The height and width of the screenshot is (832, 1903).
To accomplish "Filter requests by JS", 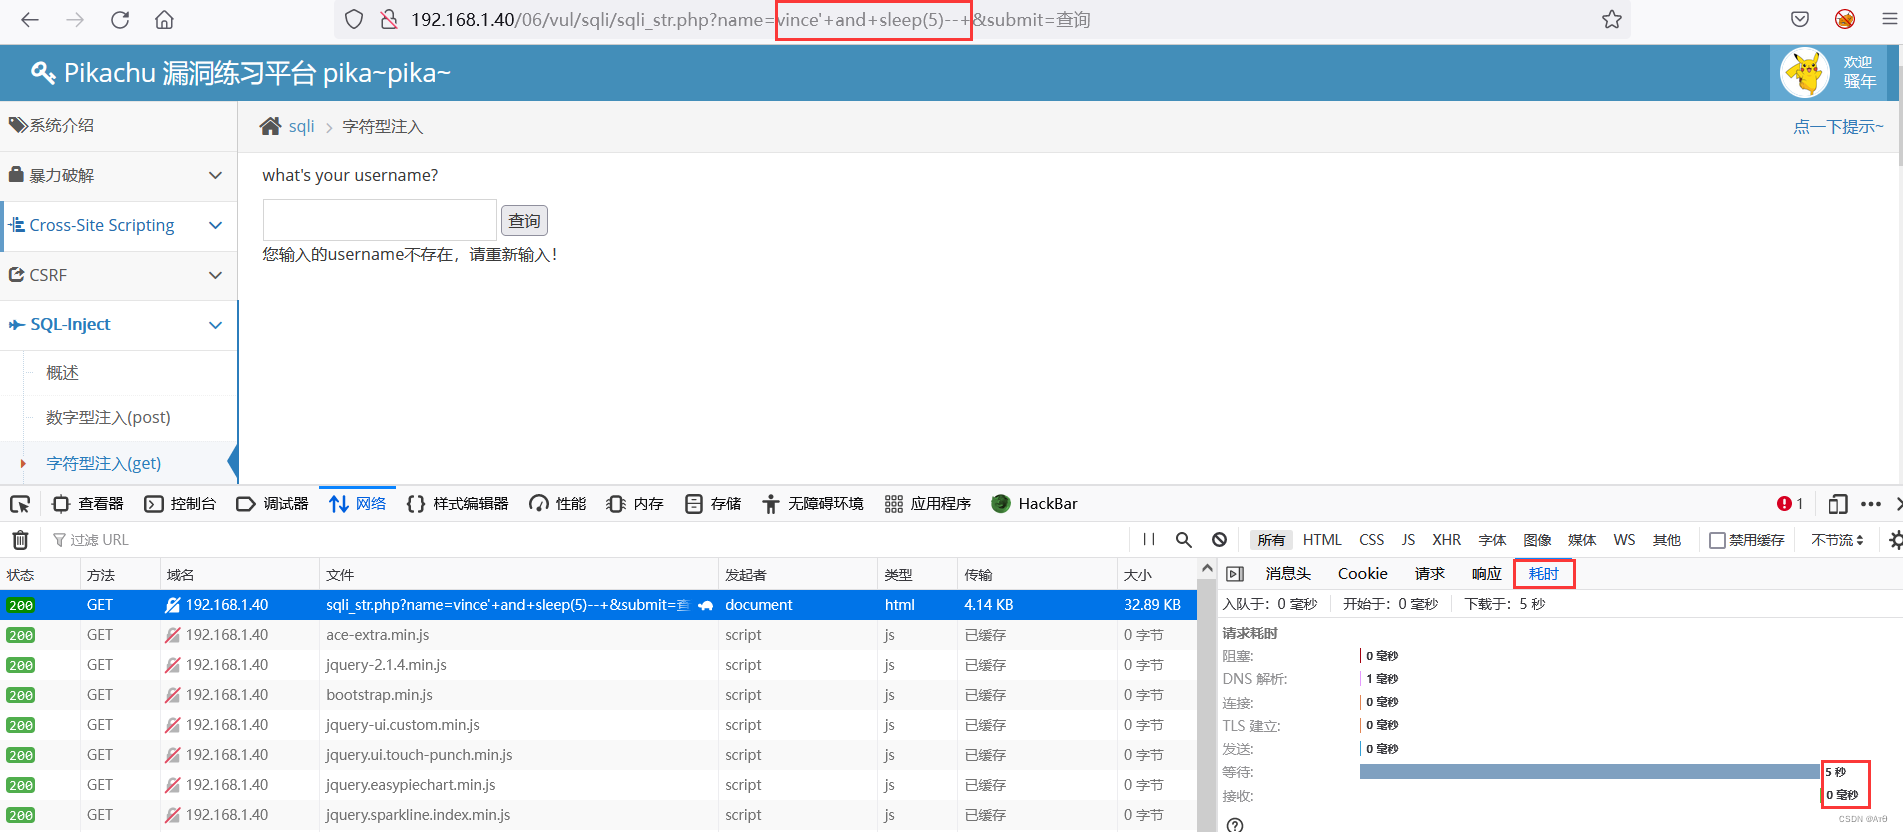I will tap(1408, 540).
